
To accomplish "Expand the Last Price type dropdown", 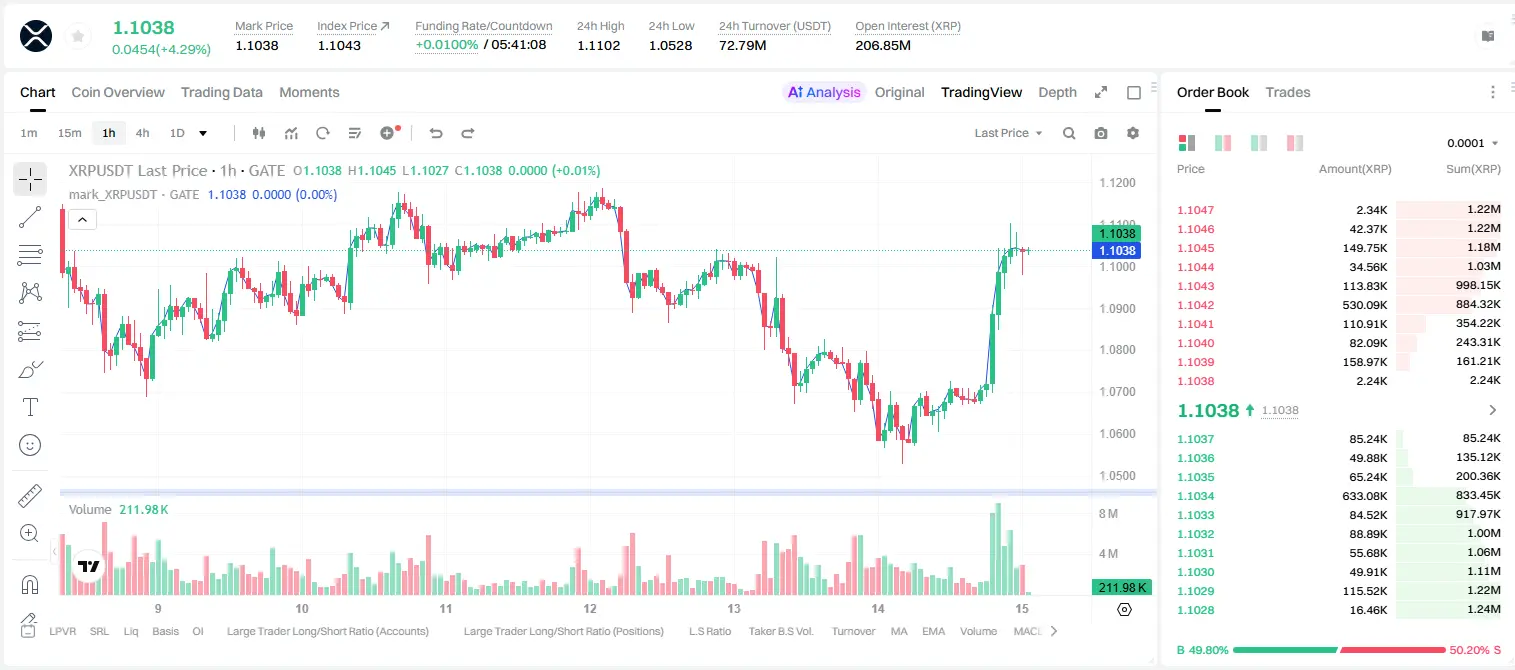I will coord(1008,133).
